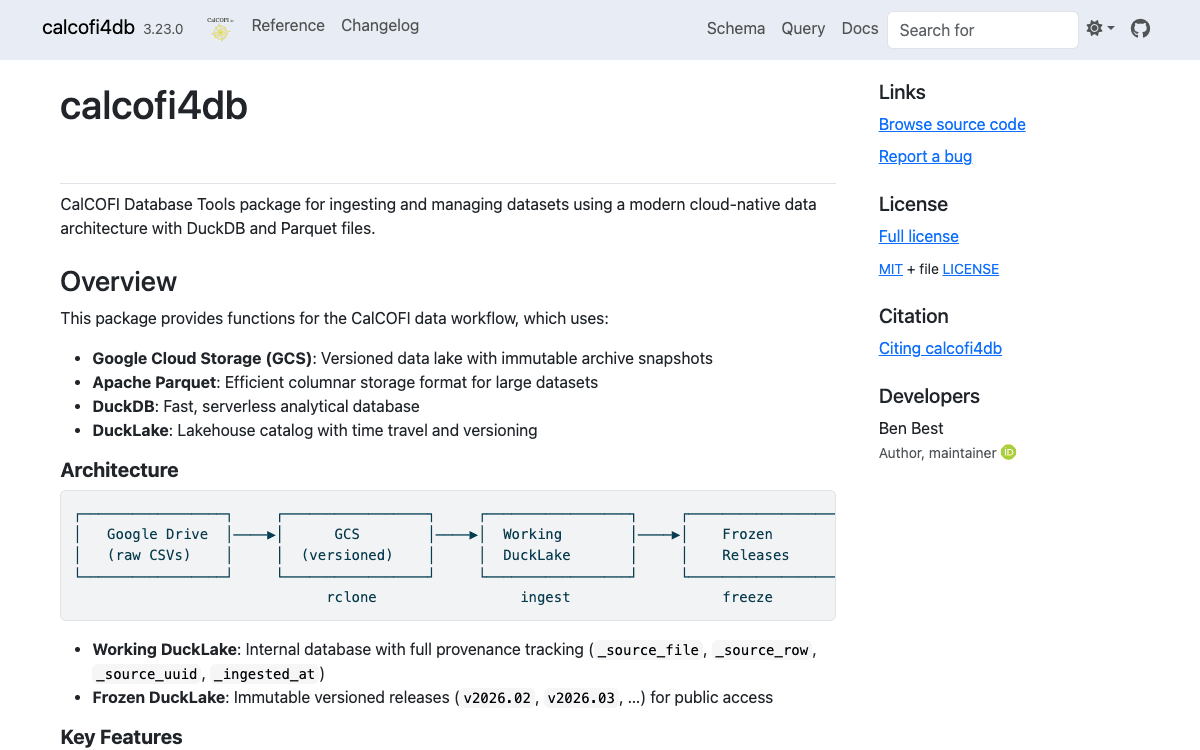1200x750 pixels.
Task: Click the CalCOFI logo in navbar
Action: pyautogui.click(x=220, y=29)
